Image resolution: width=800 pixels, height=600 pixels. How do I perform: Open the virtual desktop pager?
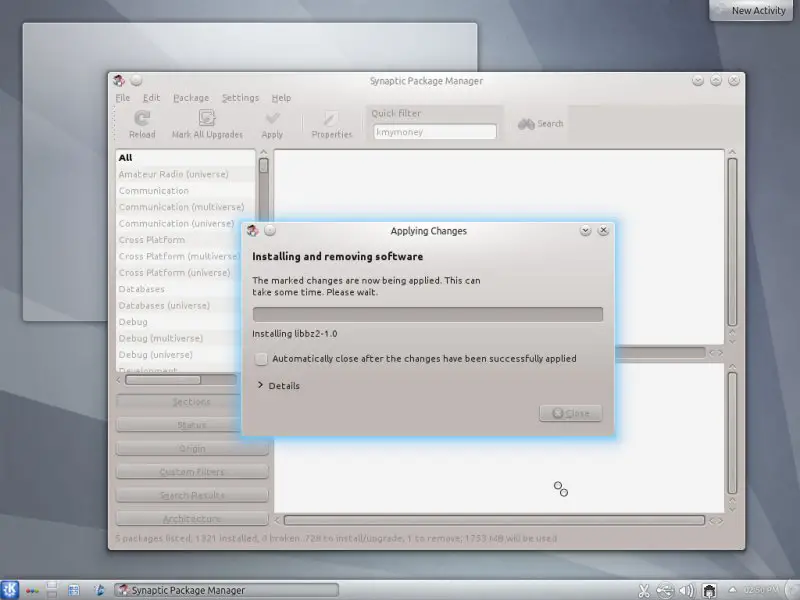coord(52,590)
